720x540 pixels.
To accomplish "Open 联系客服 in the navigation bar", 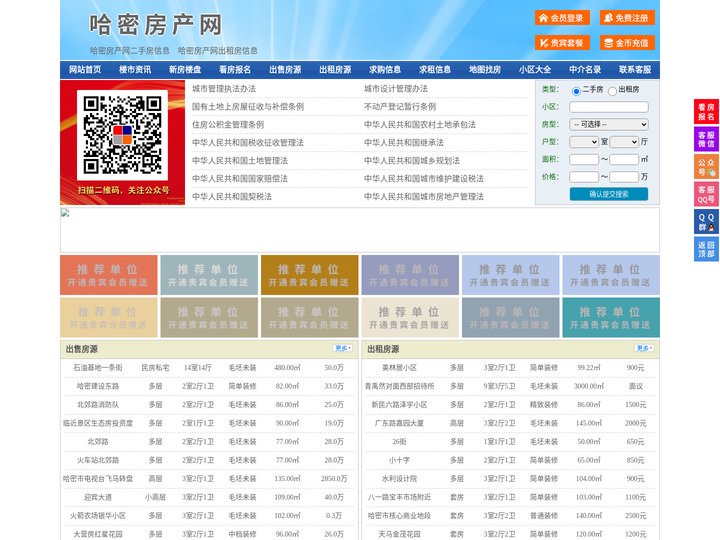I will [635, 69].
